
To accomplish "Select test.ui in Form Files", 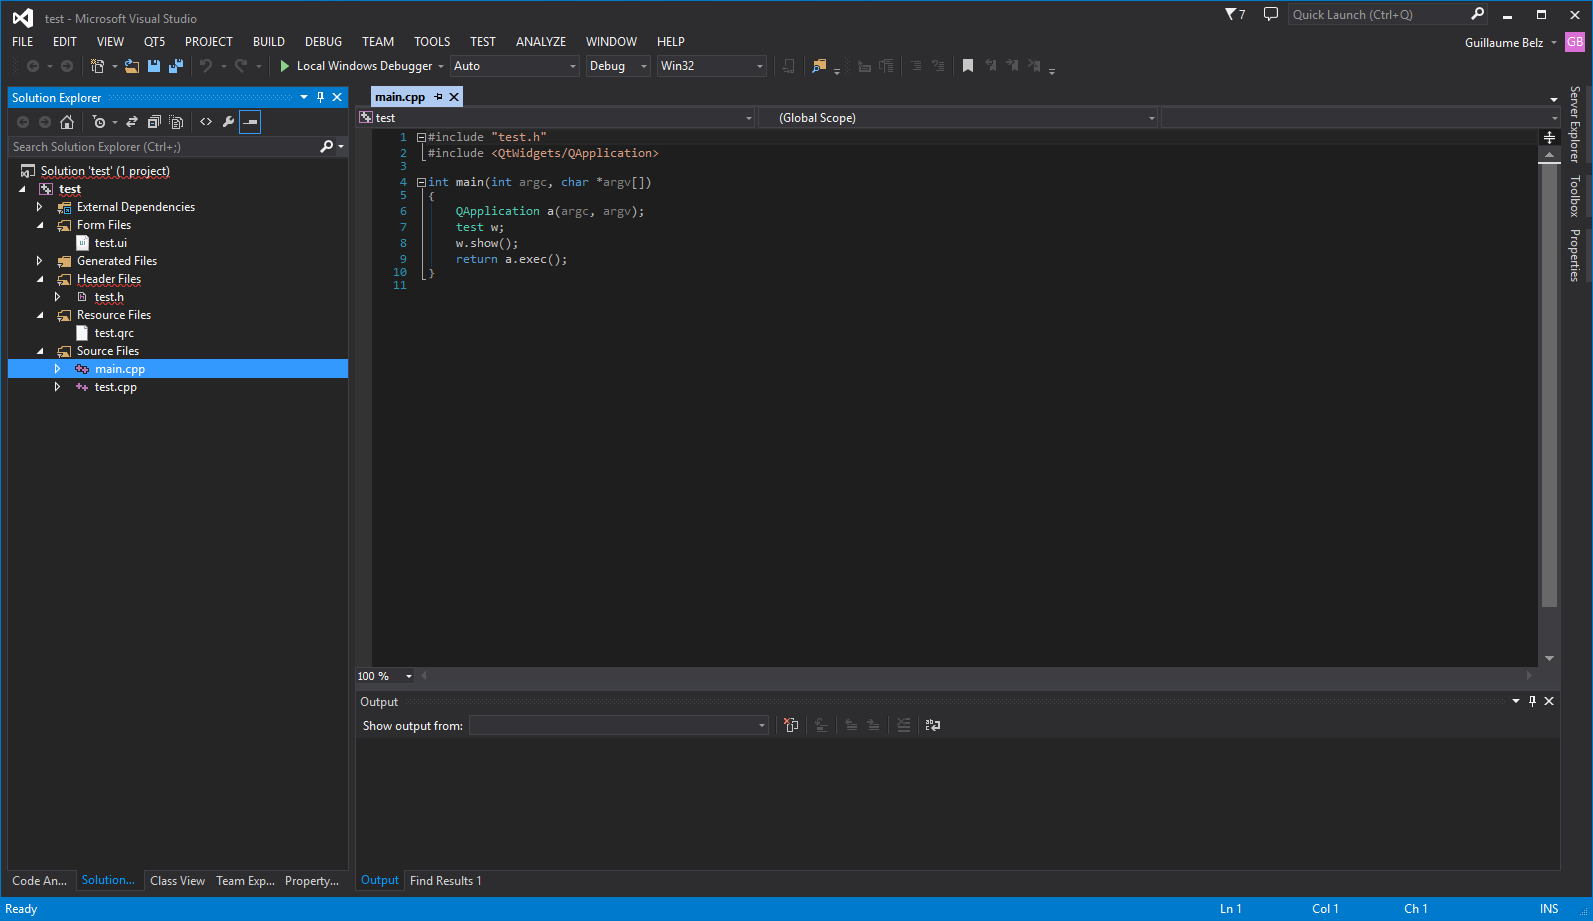I will pyautogui.click(x=110, y=243).
